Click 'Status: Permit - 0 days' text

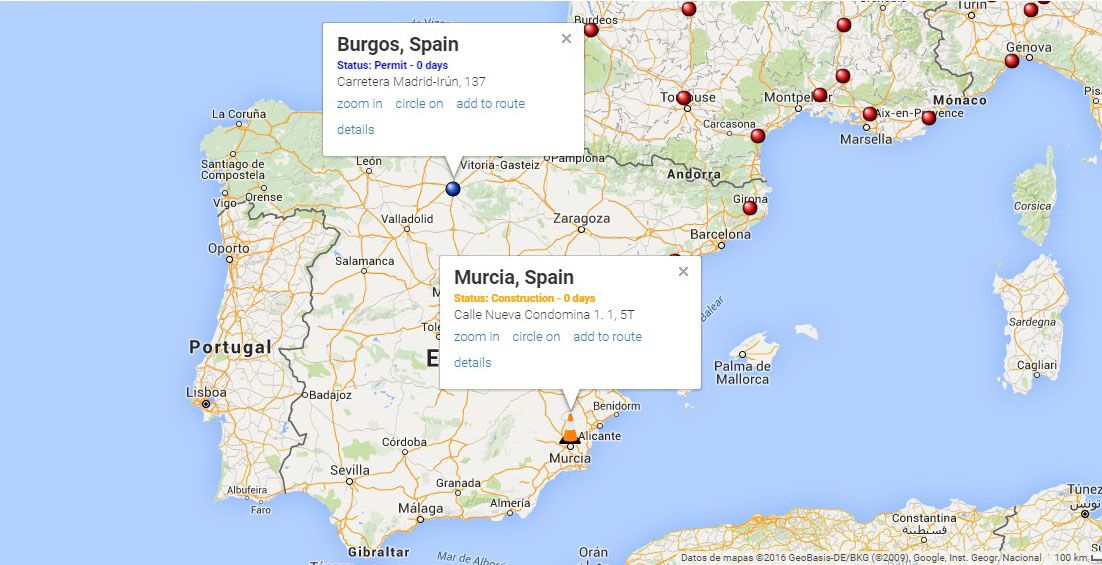392,65
